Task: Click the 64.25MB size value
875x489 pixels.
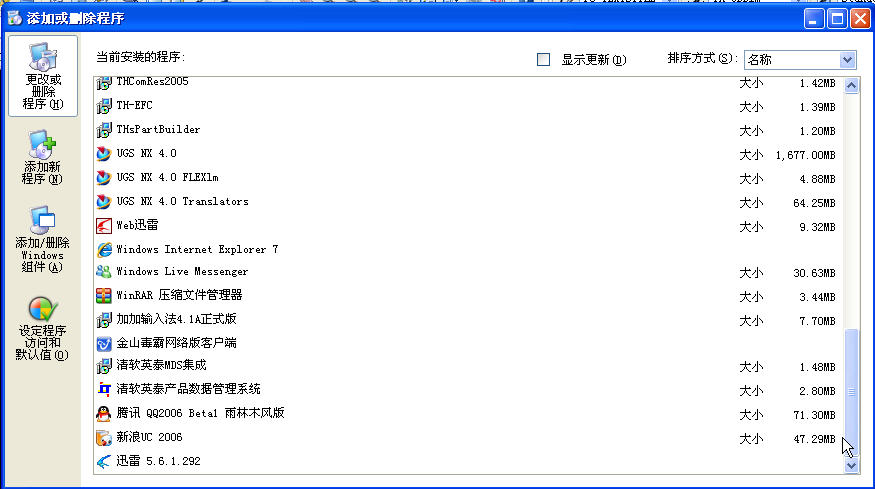Action: click(x=814, y=203)
